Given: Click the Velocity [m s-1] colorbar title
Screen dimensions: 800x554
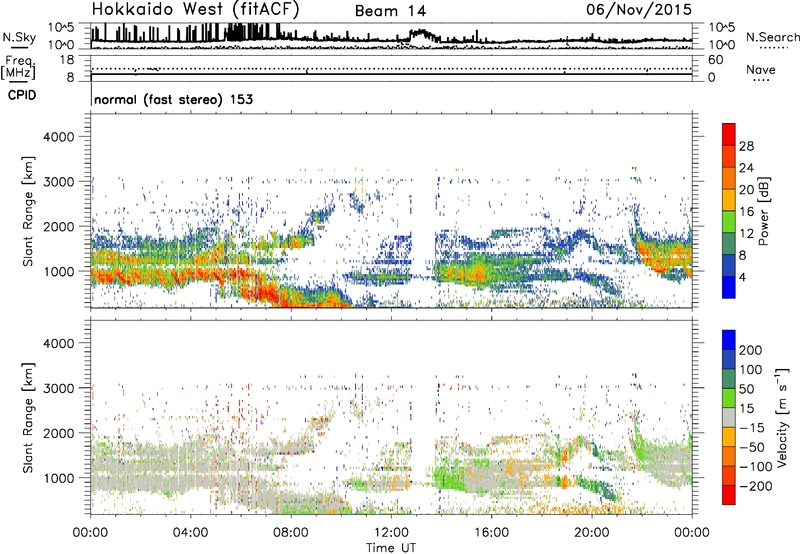Looking at the screenshot, I should point(783,417).
